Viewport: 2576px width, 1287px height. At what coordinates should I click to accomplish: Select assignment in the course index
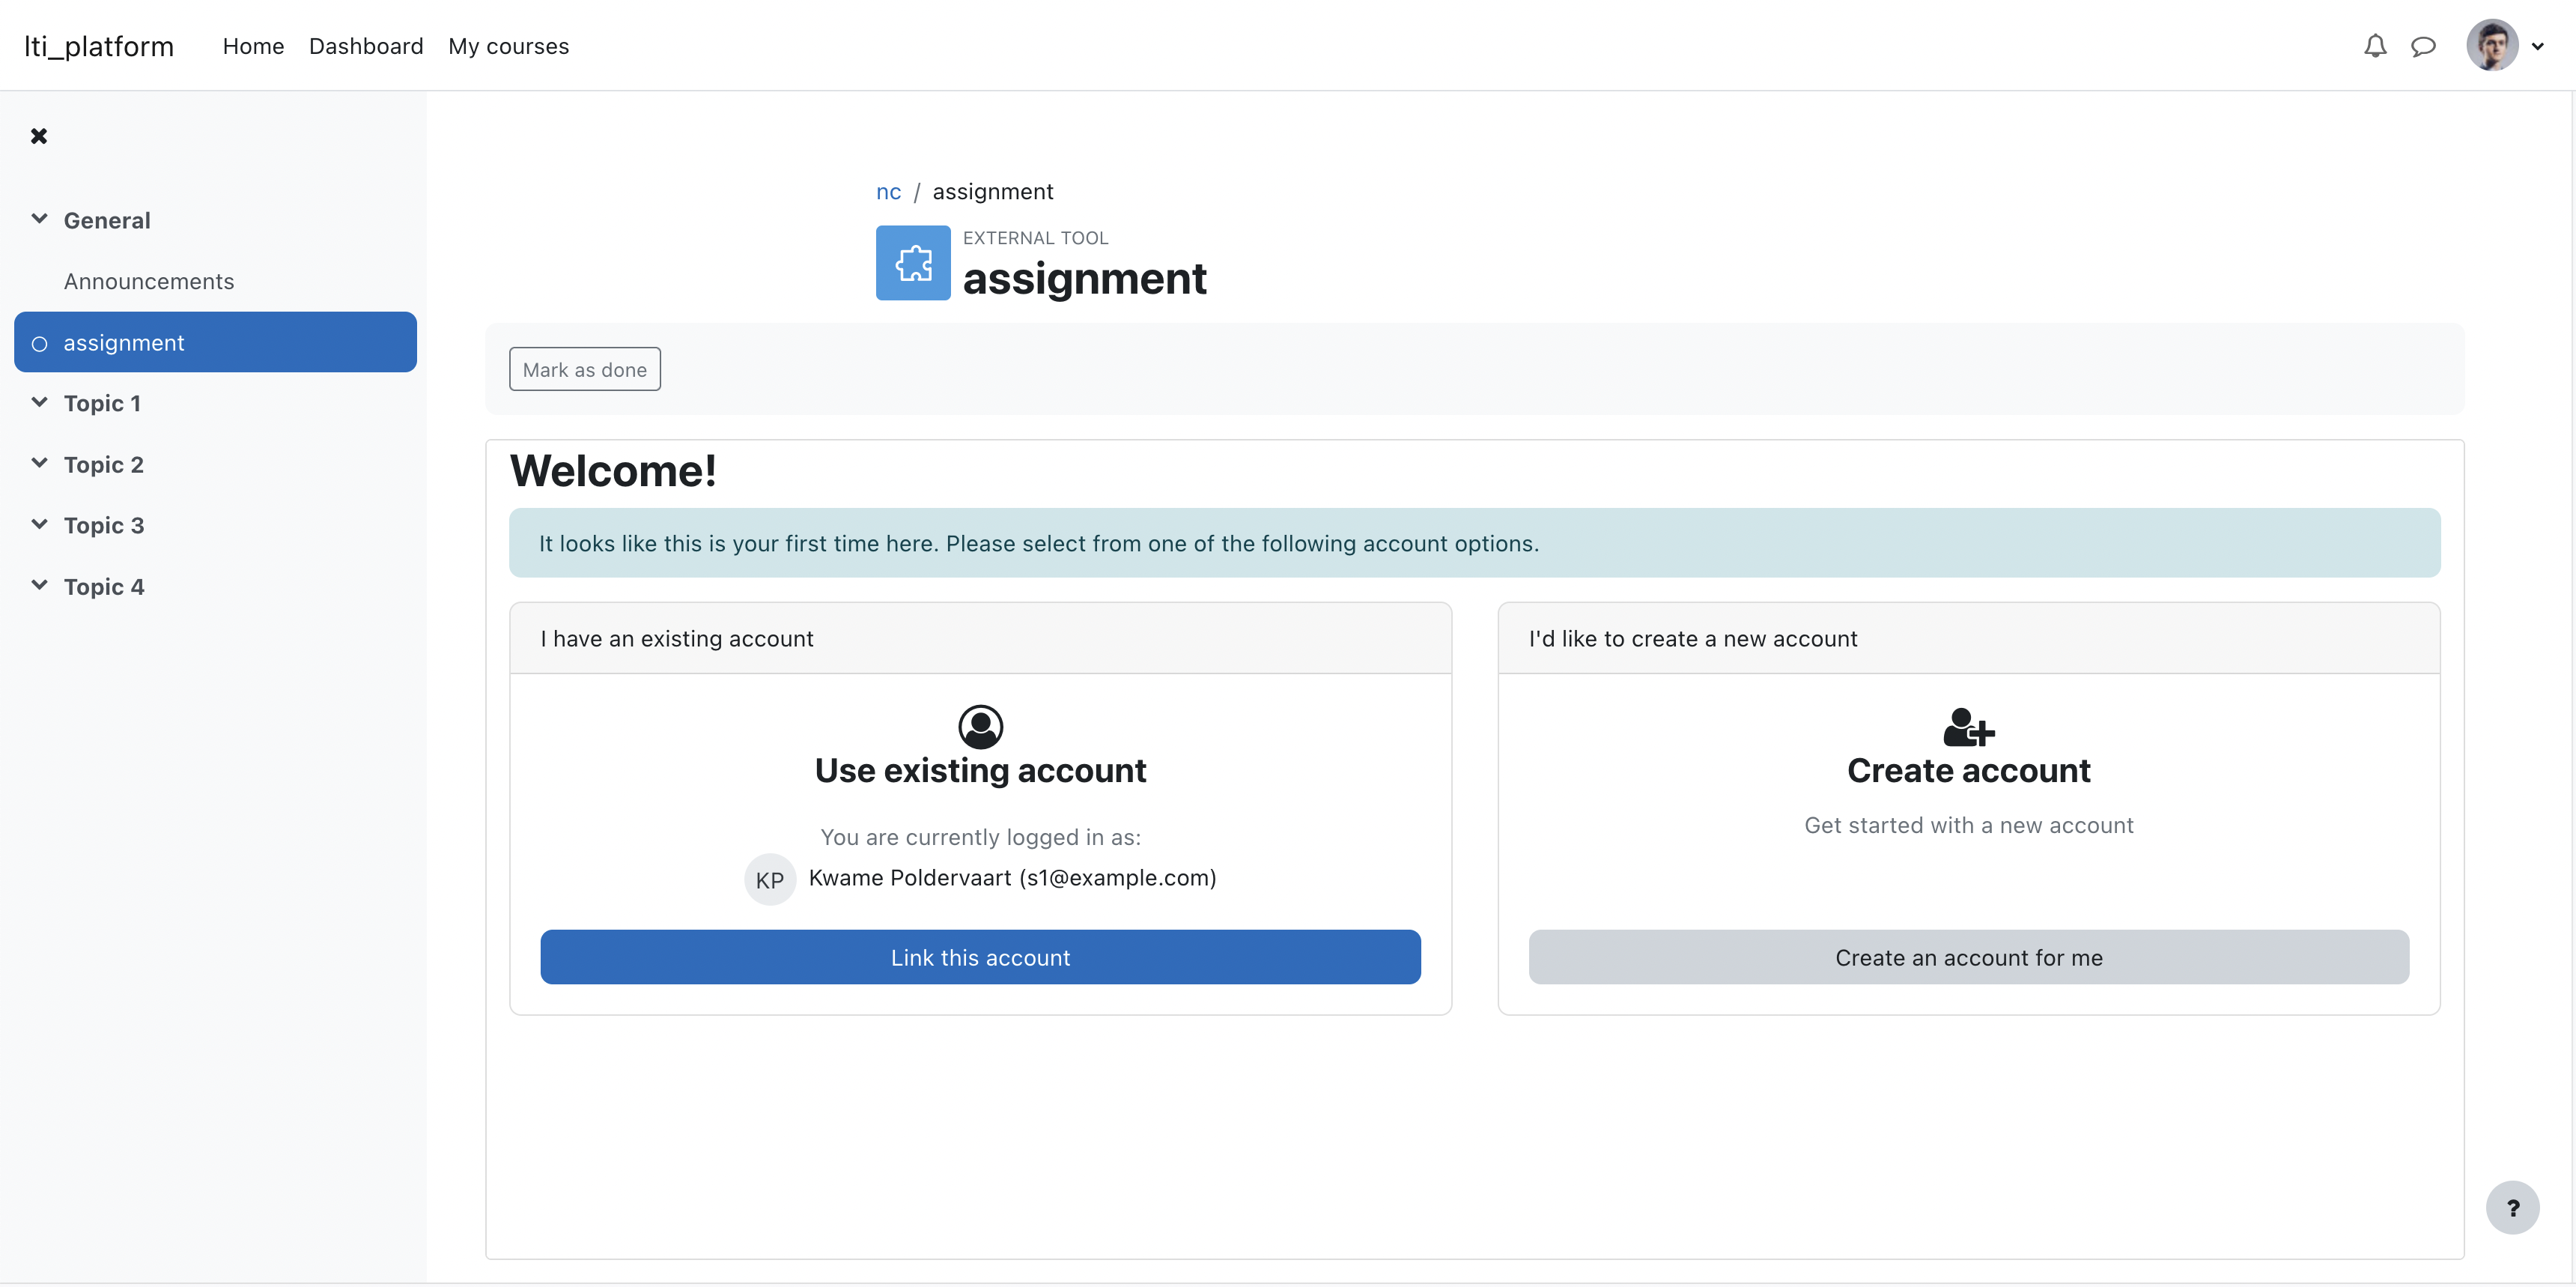[215, 342]
